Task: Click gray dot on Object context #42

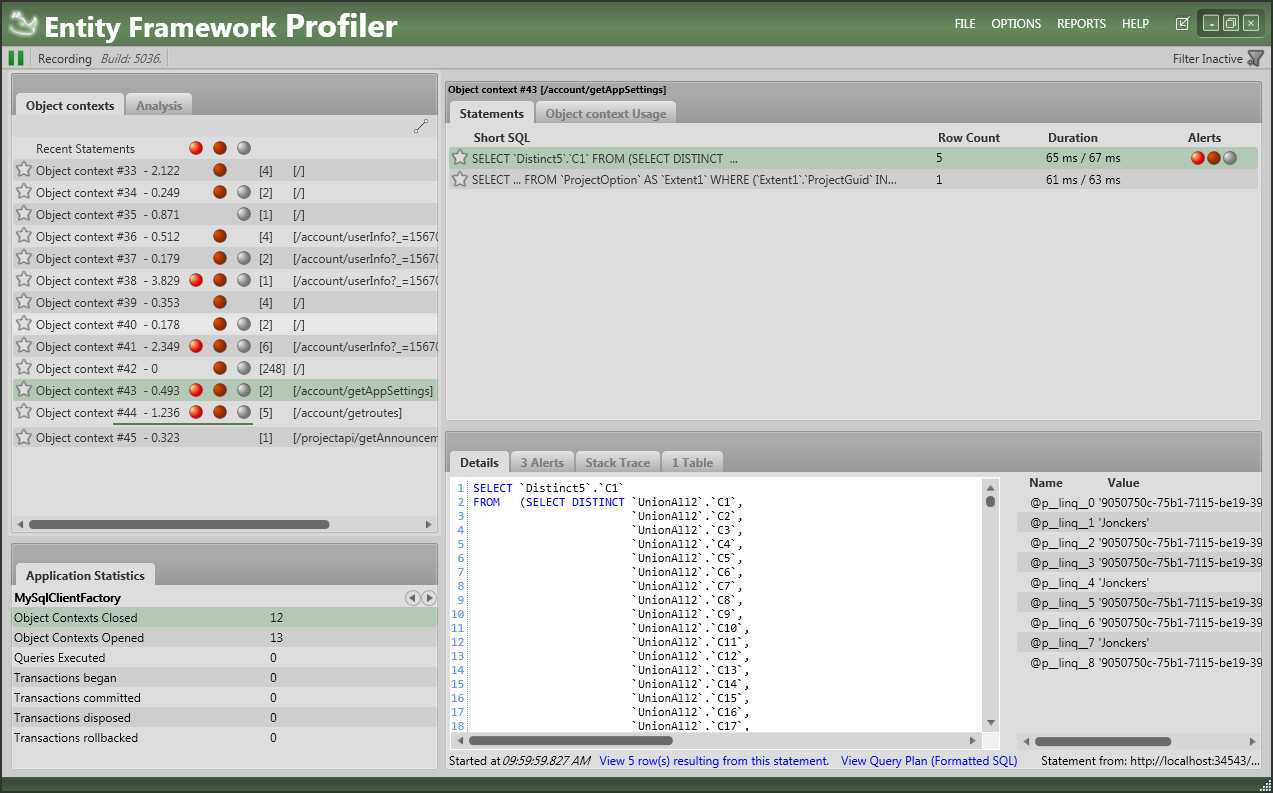Action: pyautogui.click(x=244, y=368)
